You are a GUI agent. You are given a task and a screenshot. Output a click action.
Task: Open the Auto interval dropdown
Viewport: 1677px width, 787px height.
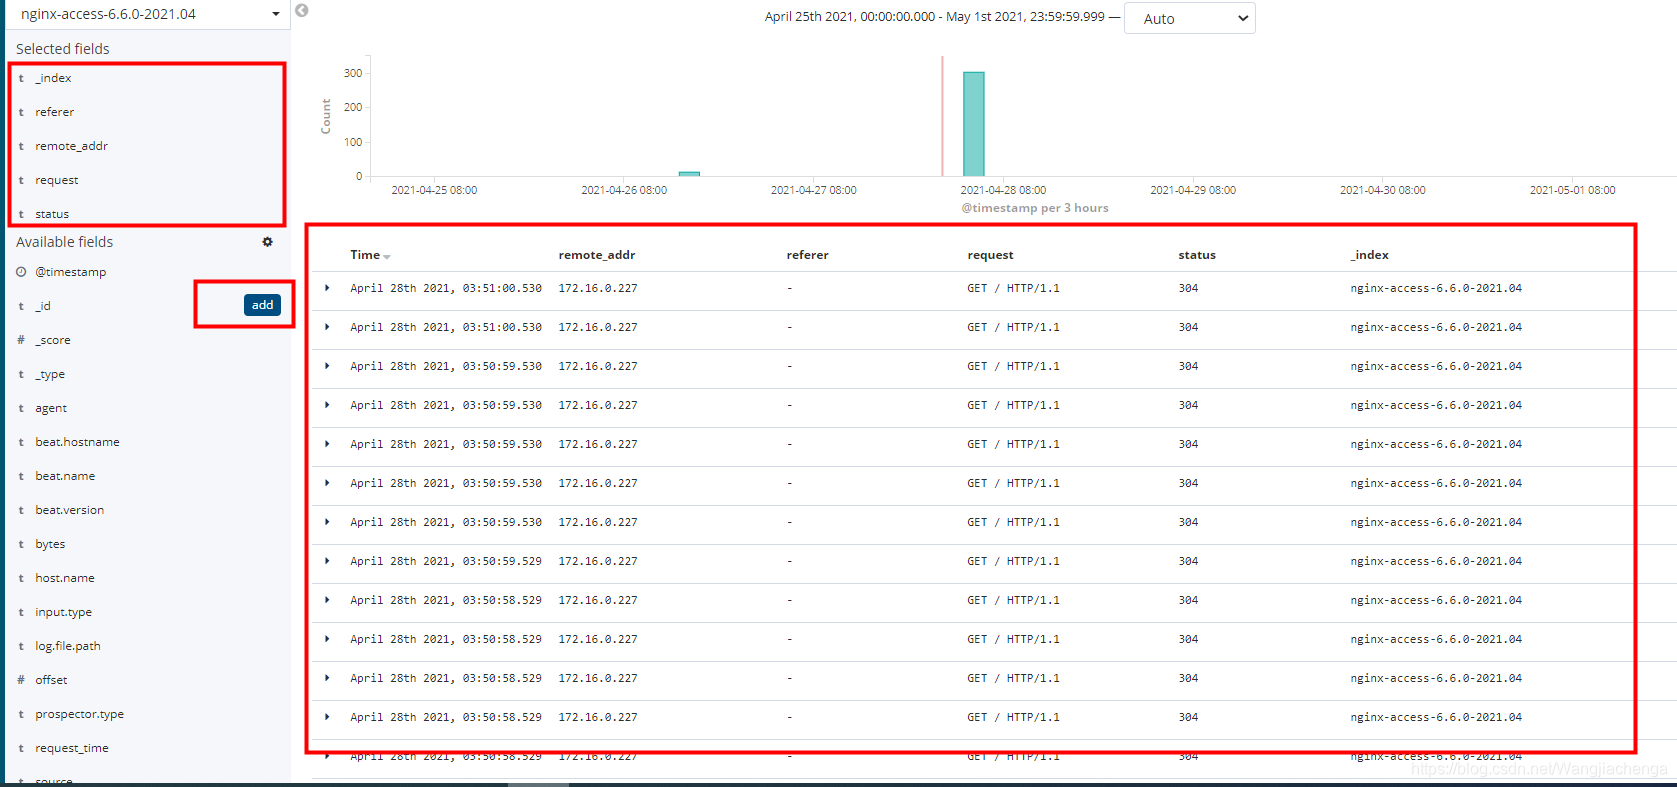1189,18
